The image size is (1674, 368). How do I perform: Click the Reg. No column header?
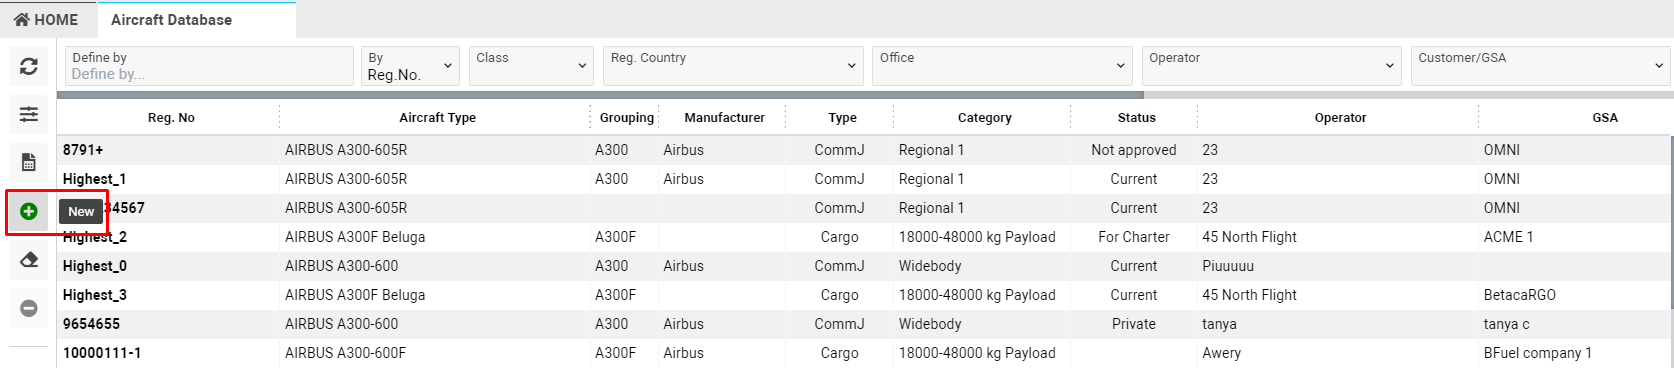(171, 118)
